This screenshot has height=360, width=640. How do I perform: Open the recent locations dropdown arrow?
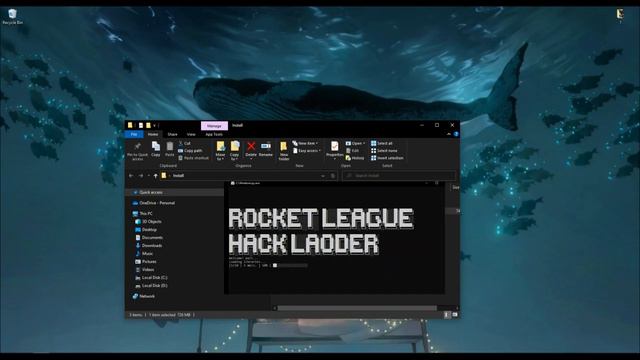pyautogui.click(x=148, y=176)
